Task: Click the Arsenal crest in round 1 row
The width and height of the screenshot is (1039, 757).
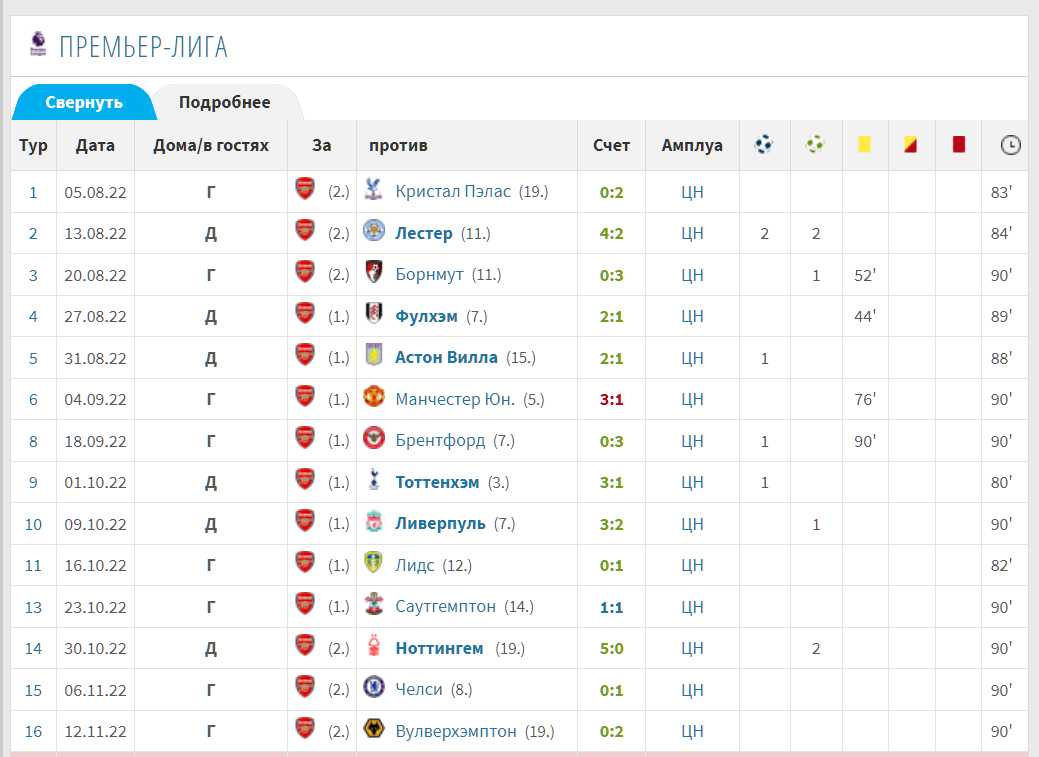Action: (305, 189)
